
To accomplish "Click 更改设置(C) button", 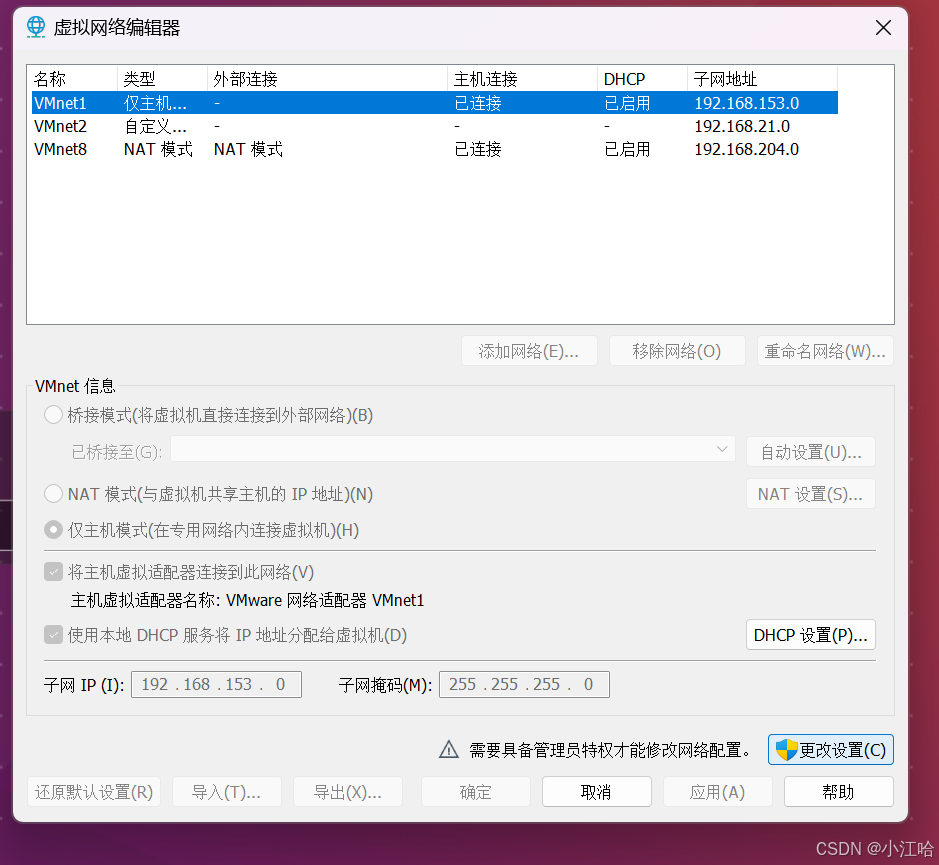I will (x=831, y=749).
